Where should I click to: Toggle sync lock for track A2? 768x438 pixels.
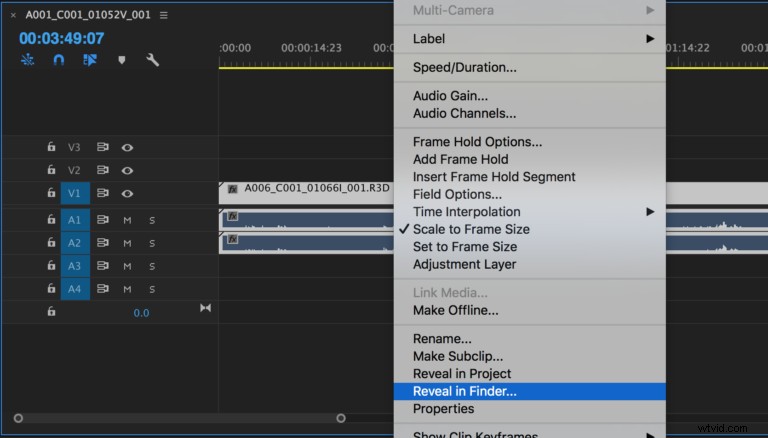click(102, 242)
